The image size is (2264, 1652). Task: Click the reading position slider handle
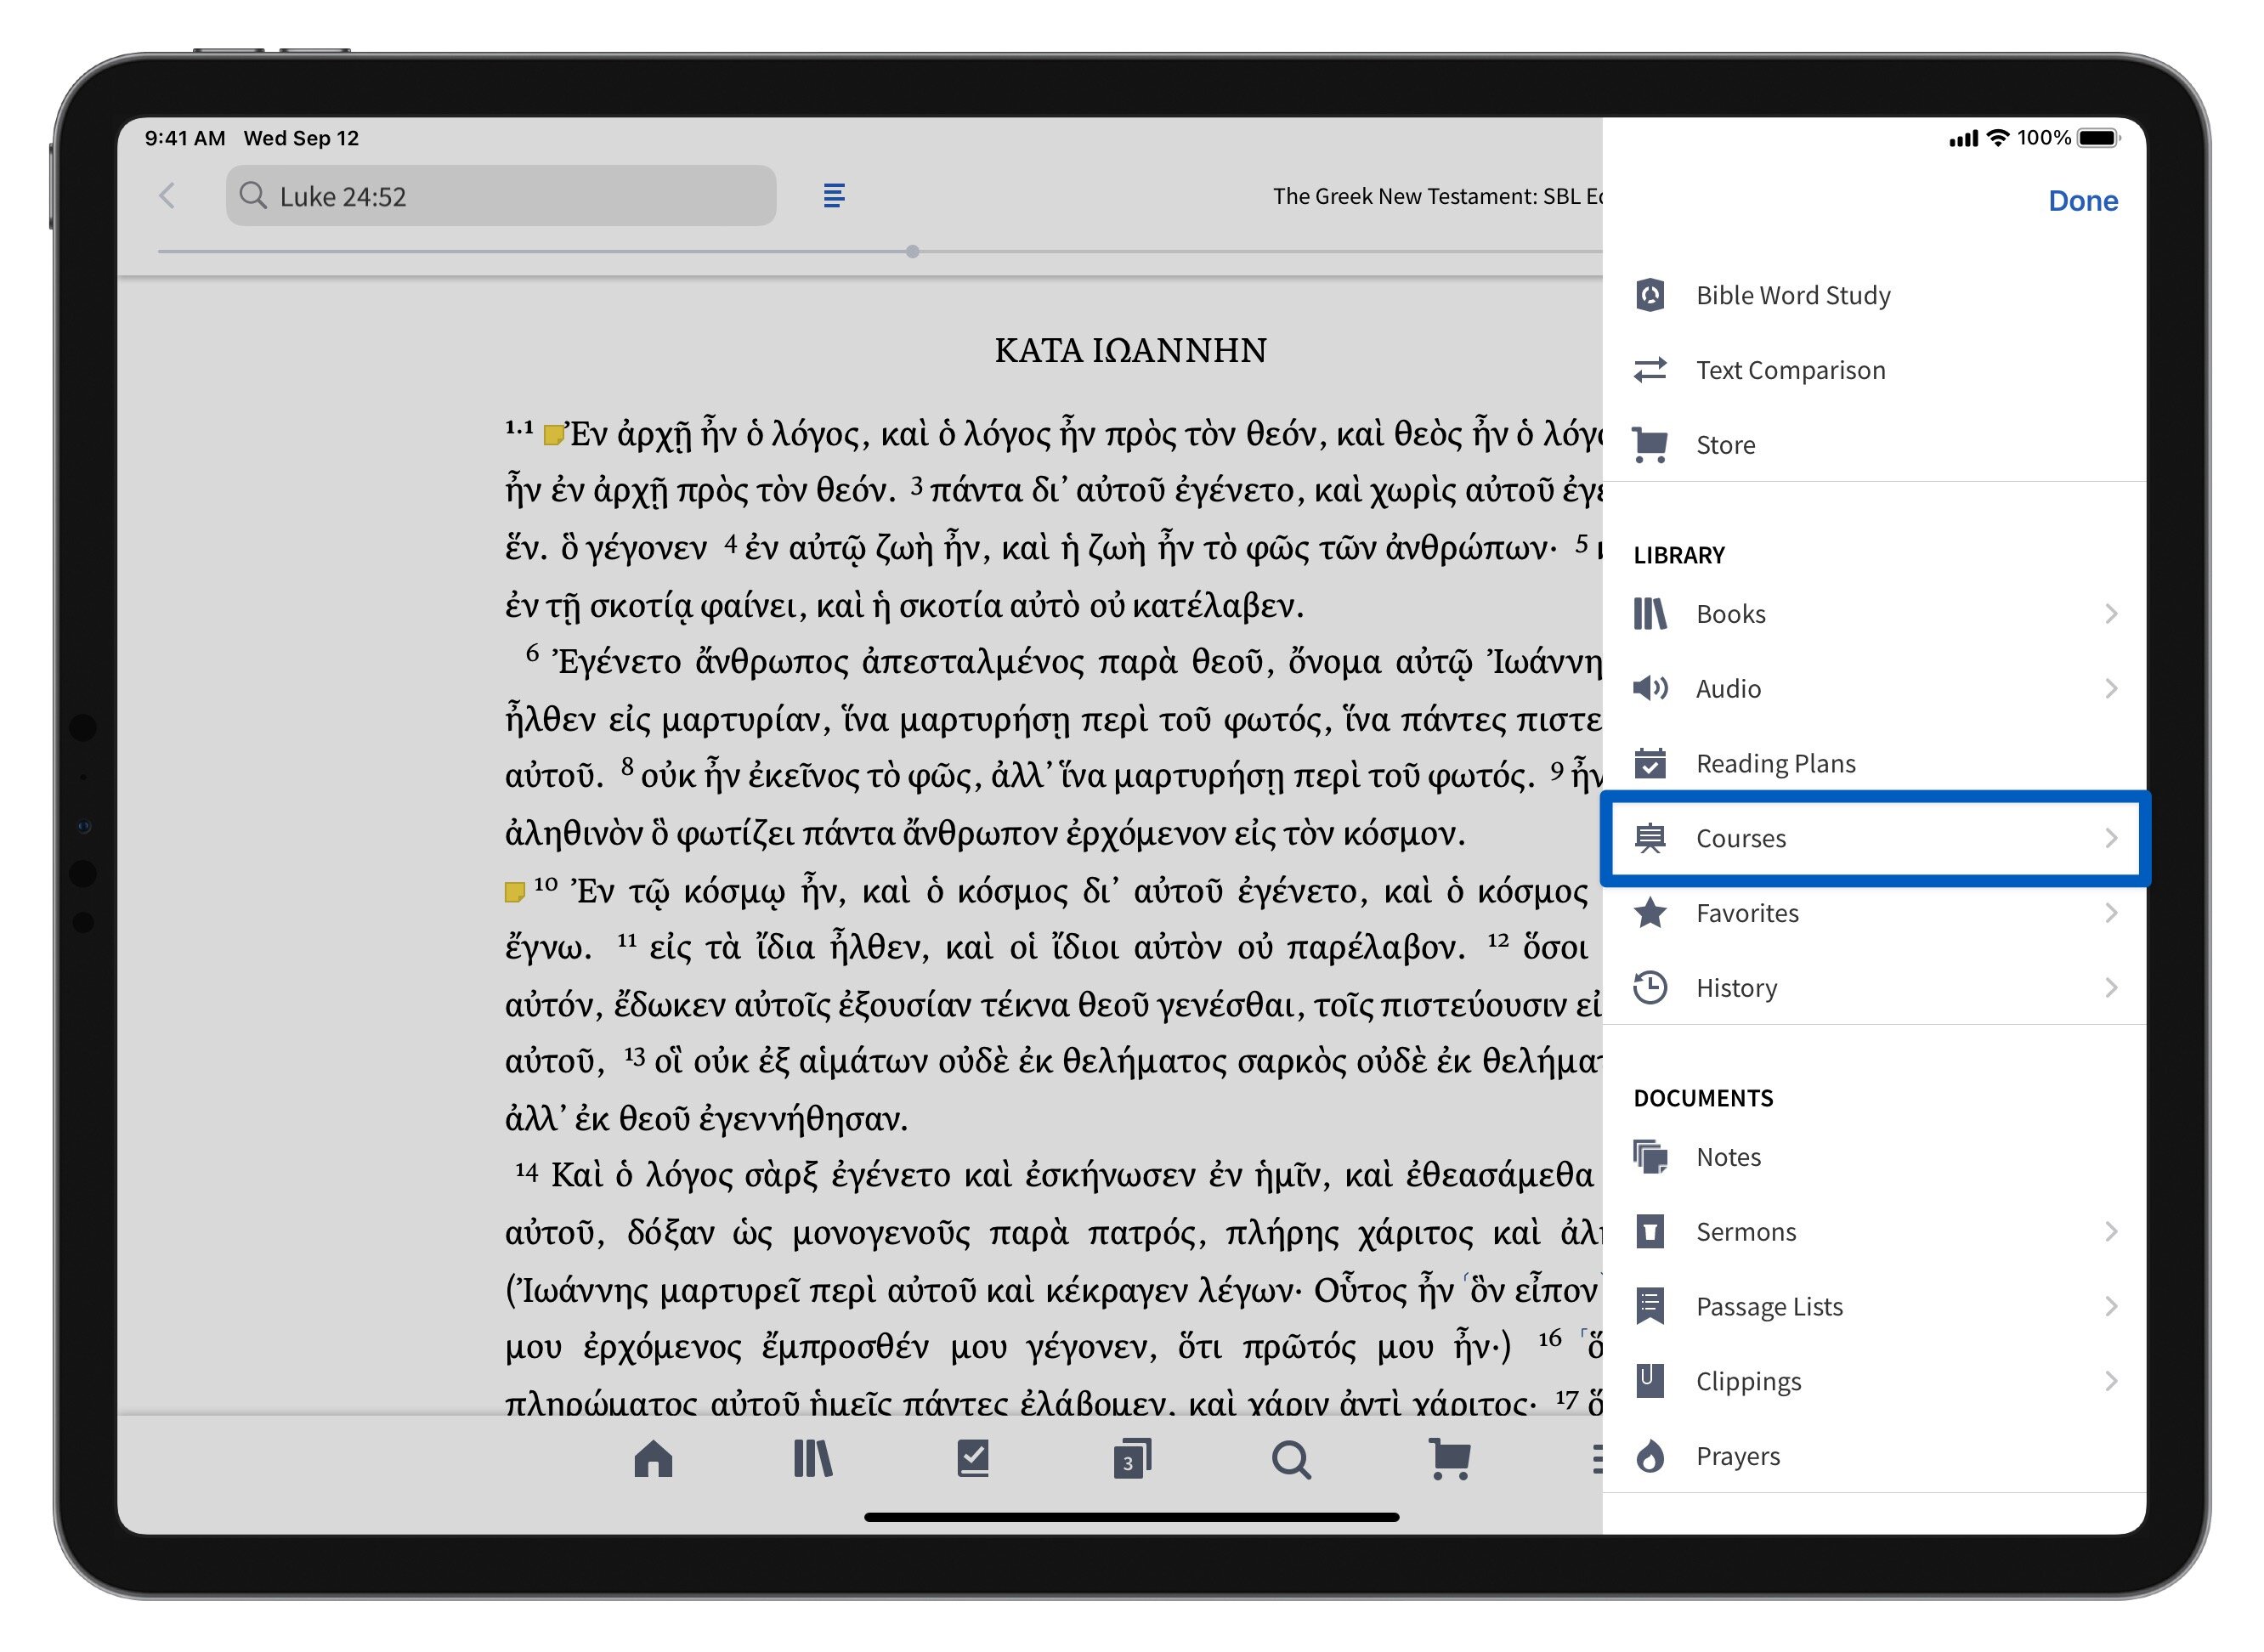click(912, 252)
